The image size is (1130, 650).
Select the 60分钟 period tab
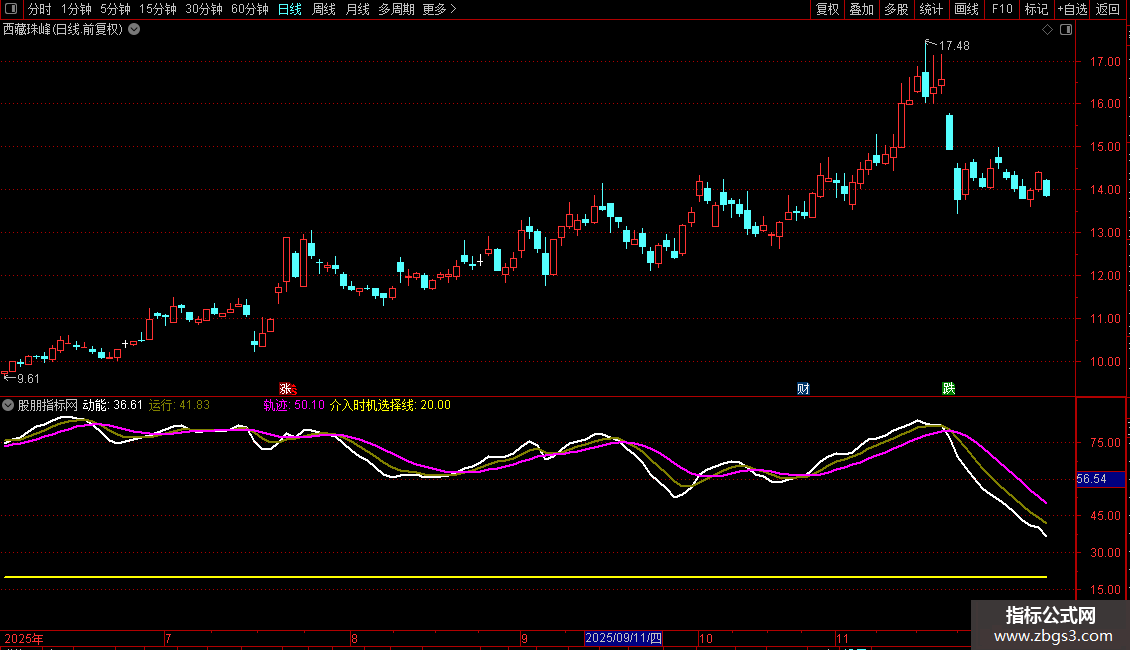249,9
